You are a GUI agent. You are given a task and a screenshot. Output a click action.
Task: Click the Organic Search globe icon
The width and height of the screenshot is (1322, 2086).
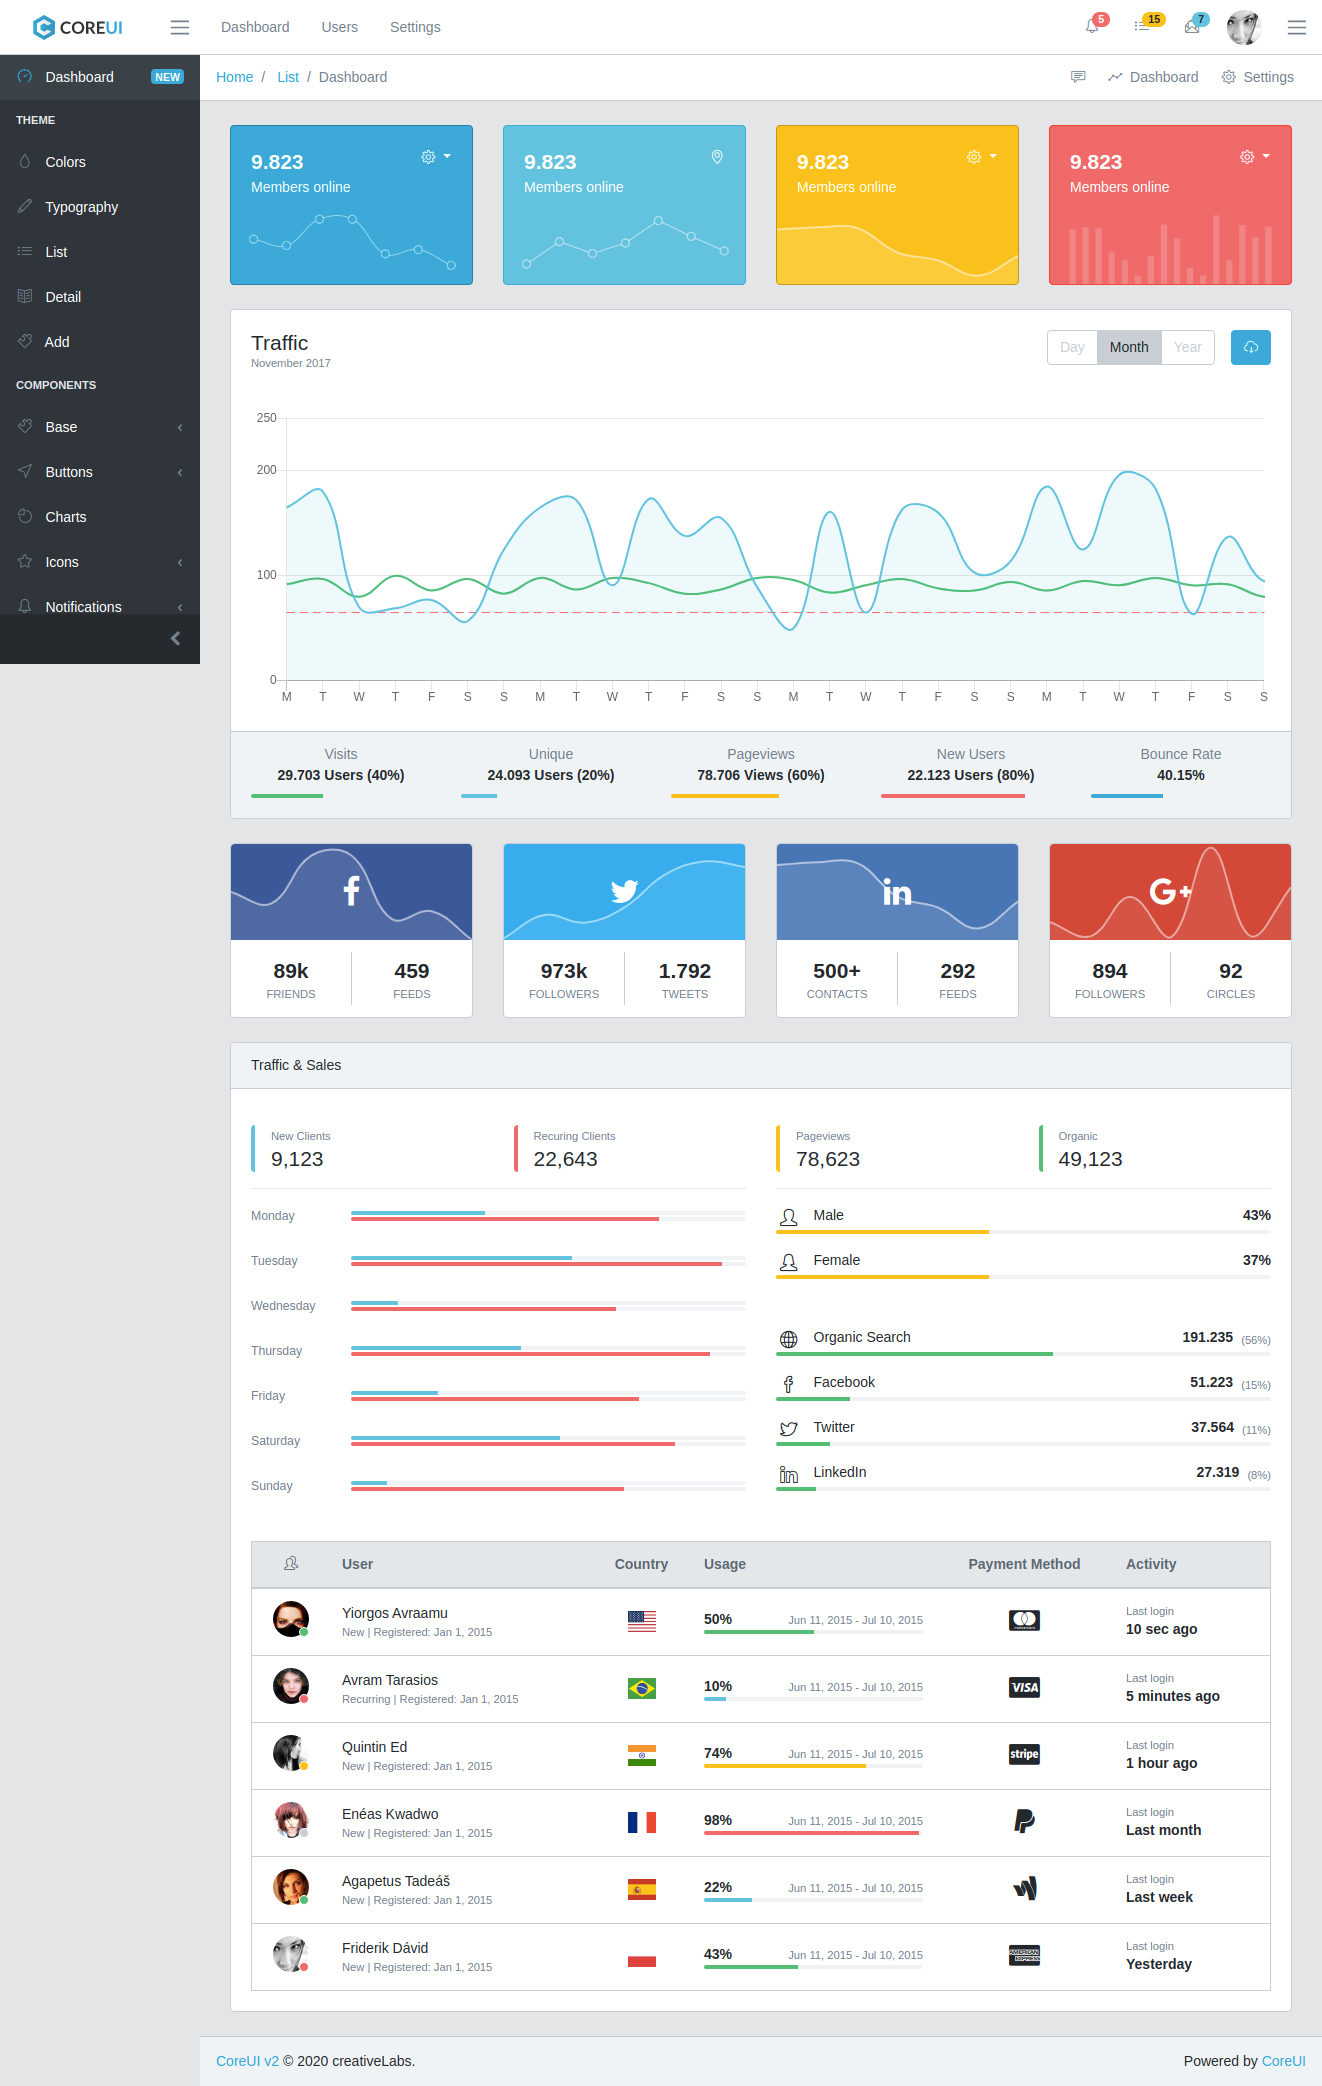pyautogui.click(x=789, y=1339)
